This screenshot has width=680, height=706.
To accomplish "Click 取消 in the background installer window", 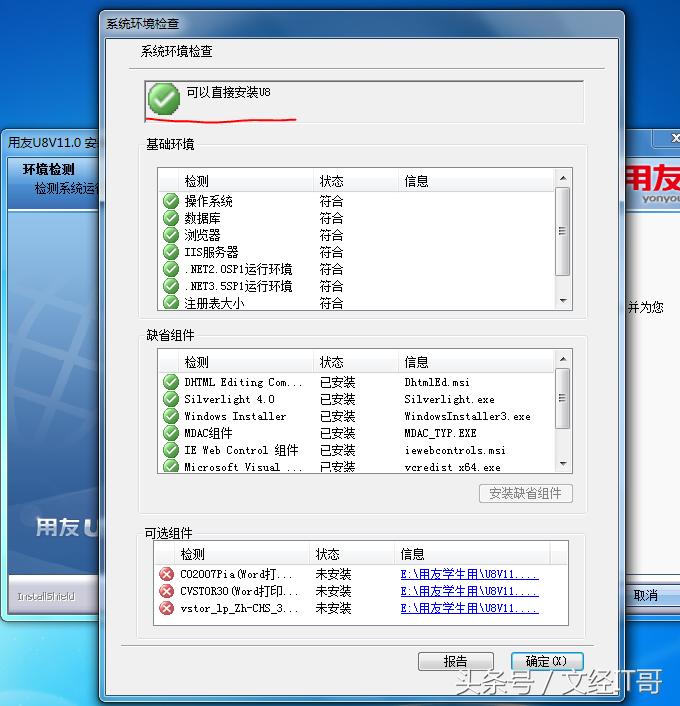I will coord(645,596).
